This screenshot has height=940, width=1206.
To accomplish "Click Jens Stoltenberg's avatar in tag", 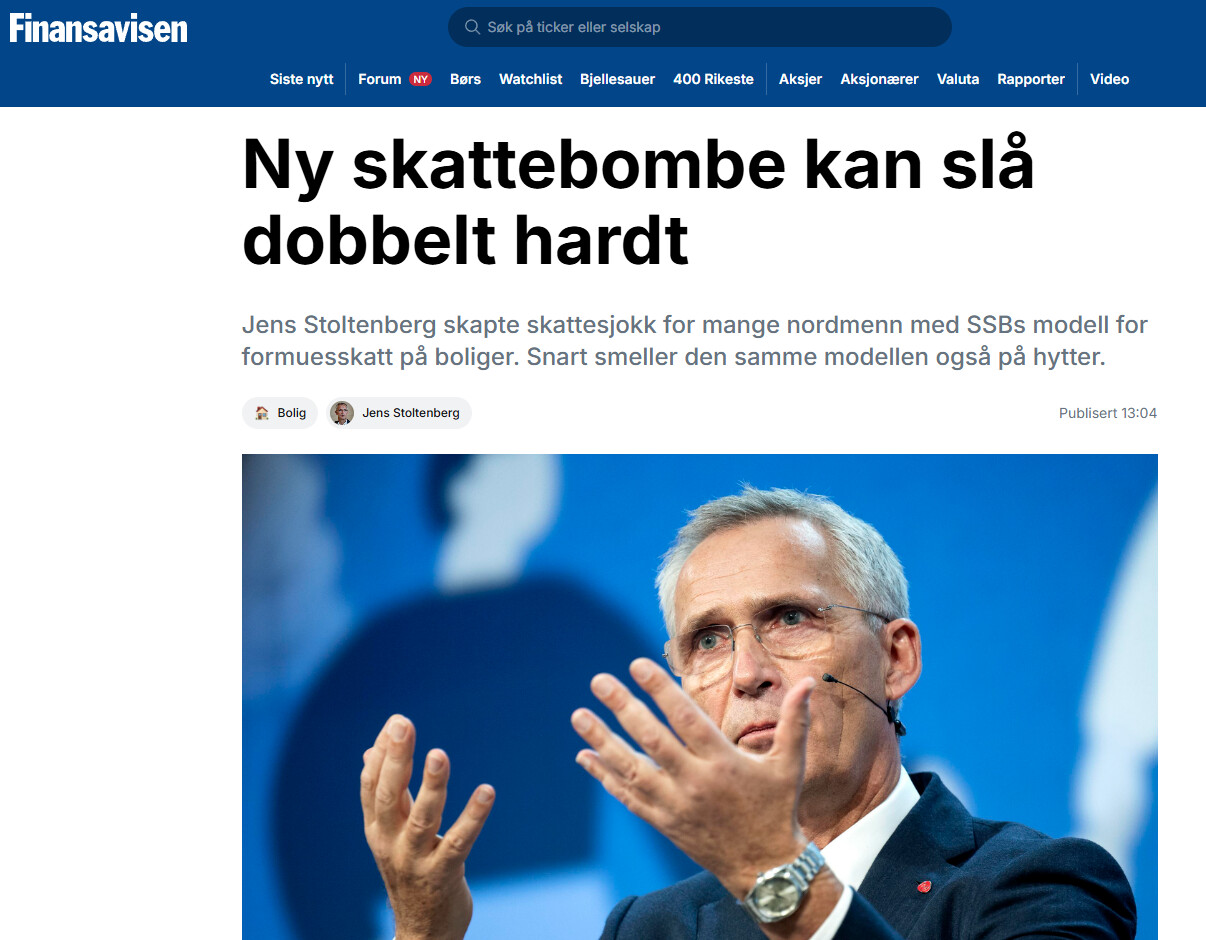I will (x=342, y=413).
